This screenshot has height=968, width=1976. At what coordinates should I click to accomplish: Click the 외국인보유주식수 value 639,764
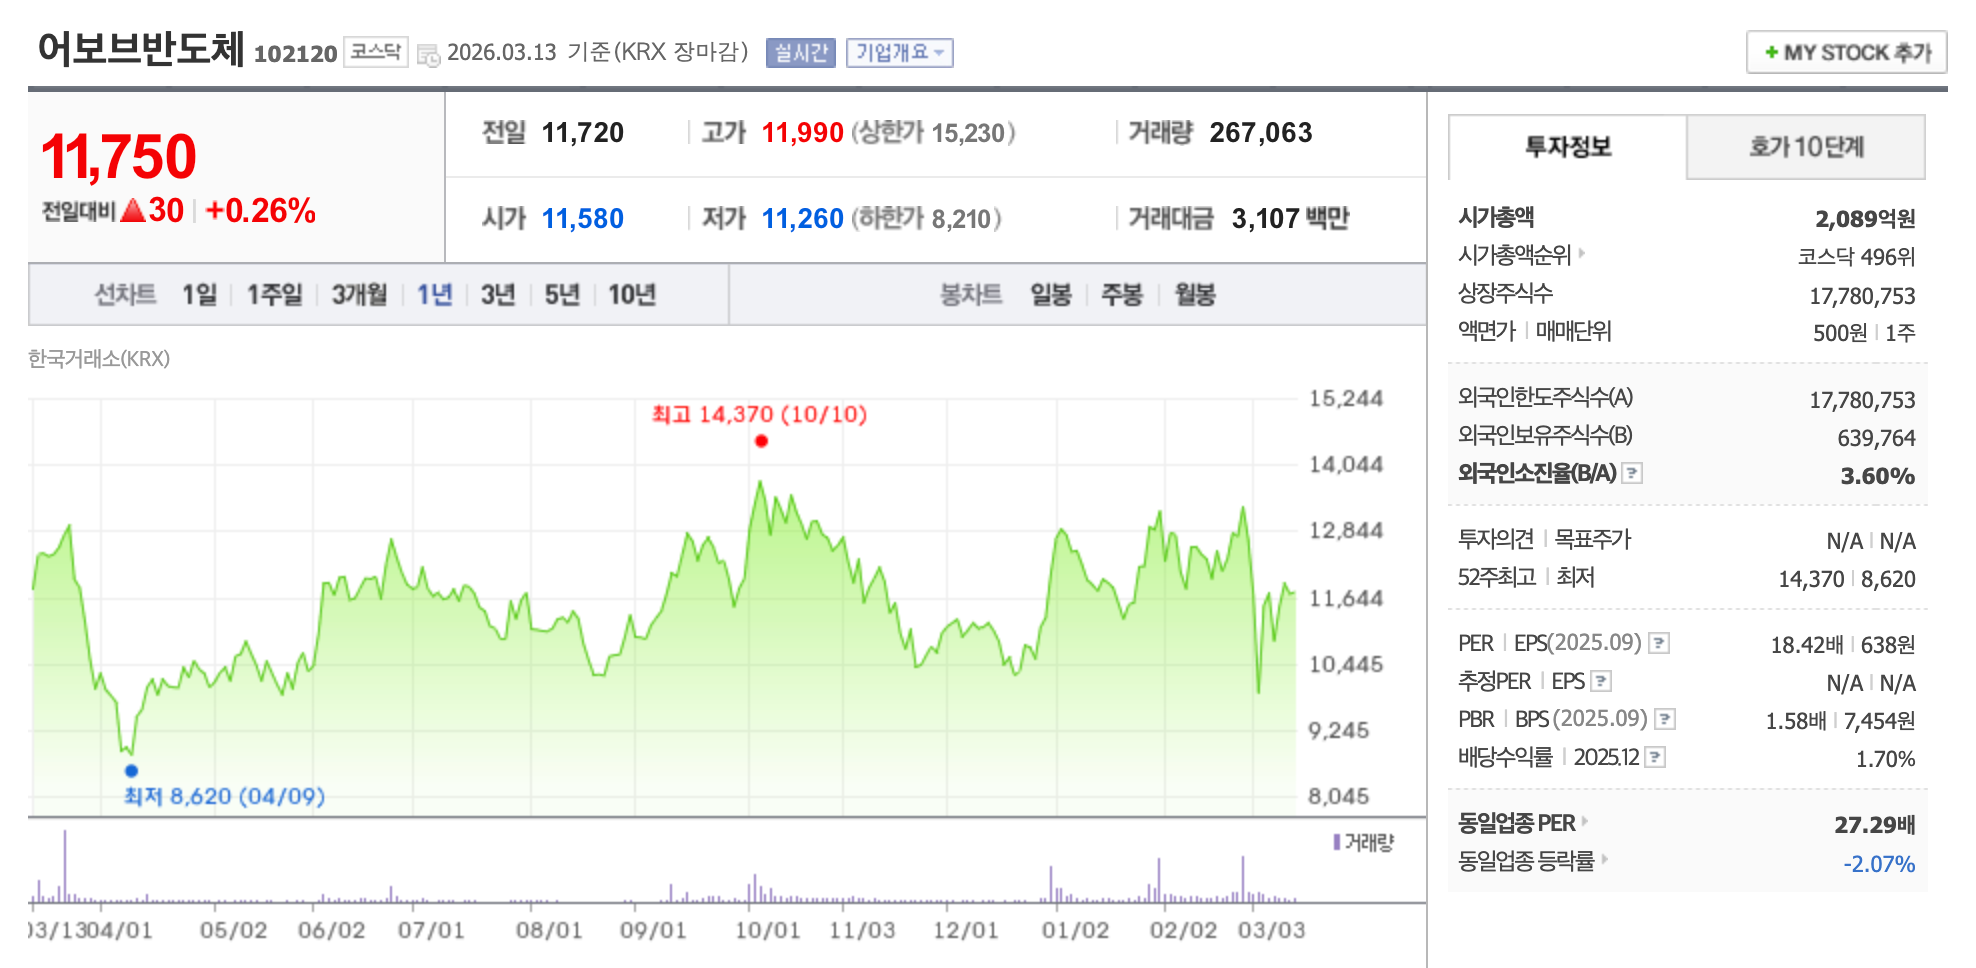[1876, 438]
